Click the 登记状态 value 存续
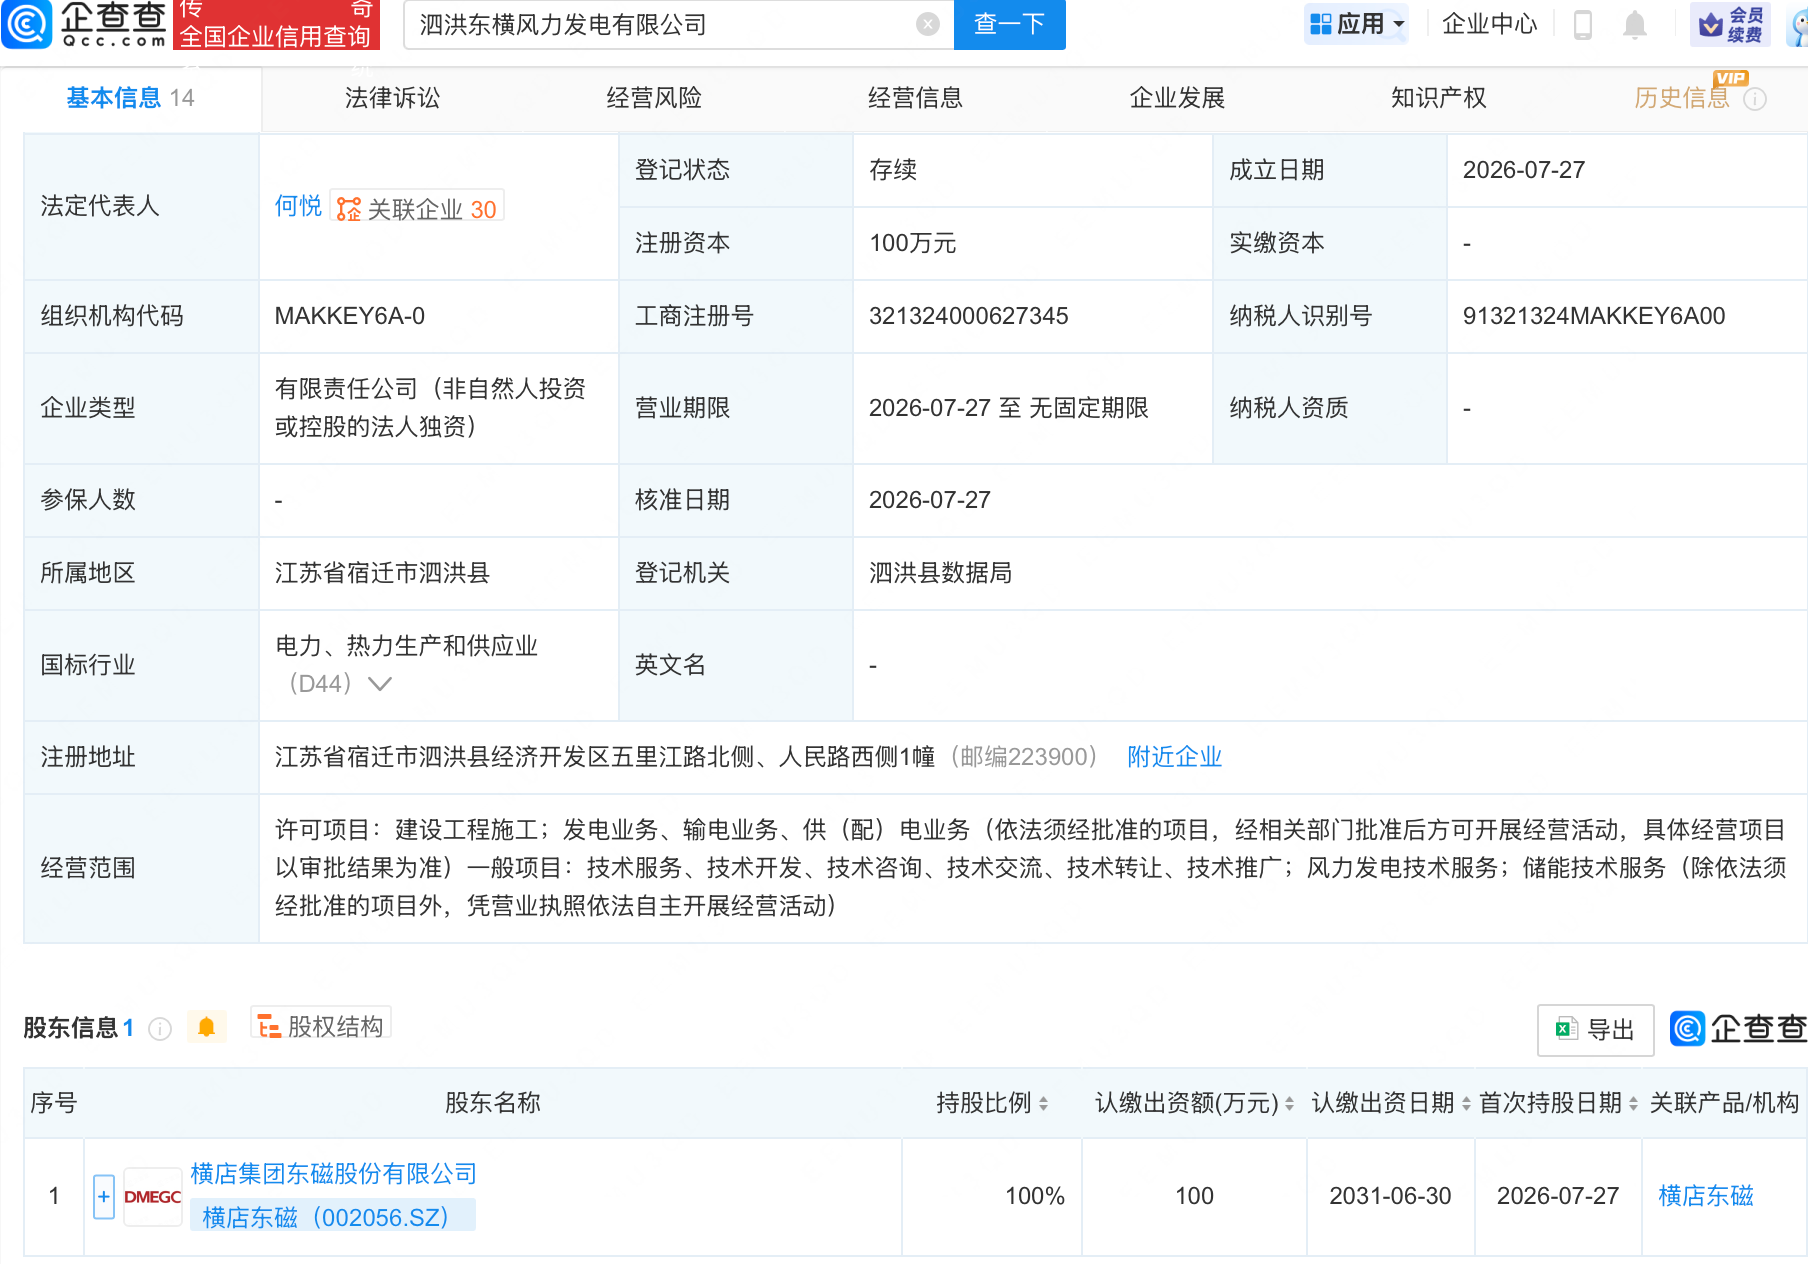1808x1264 pixels. [893, 170]
